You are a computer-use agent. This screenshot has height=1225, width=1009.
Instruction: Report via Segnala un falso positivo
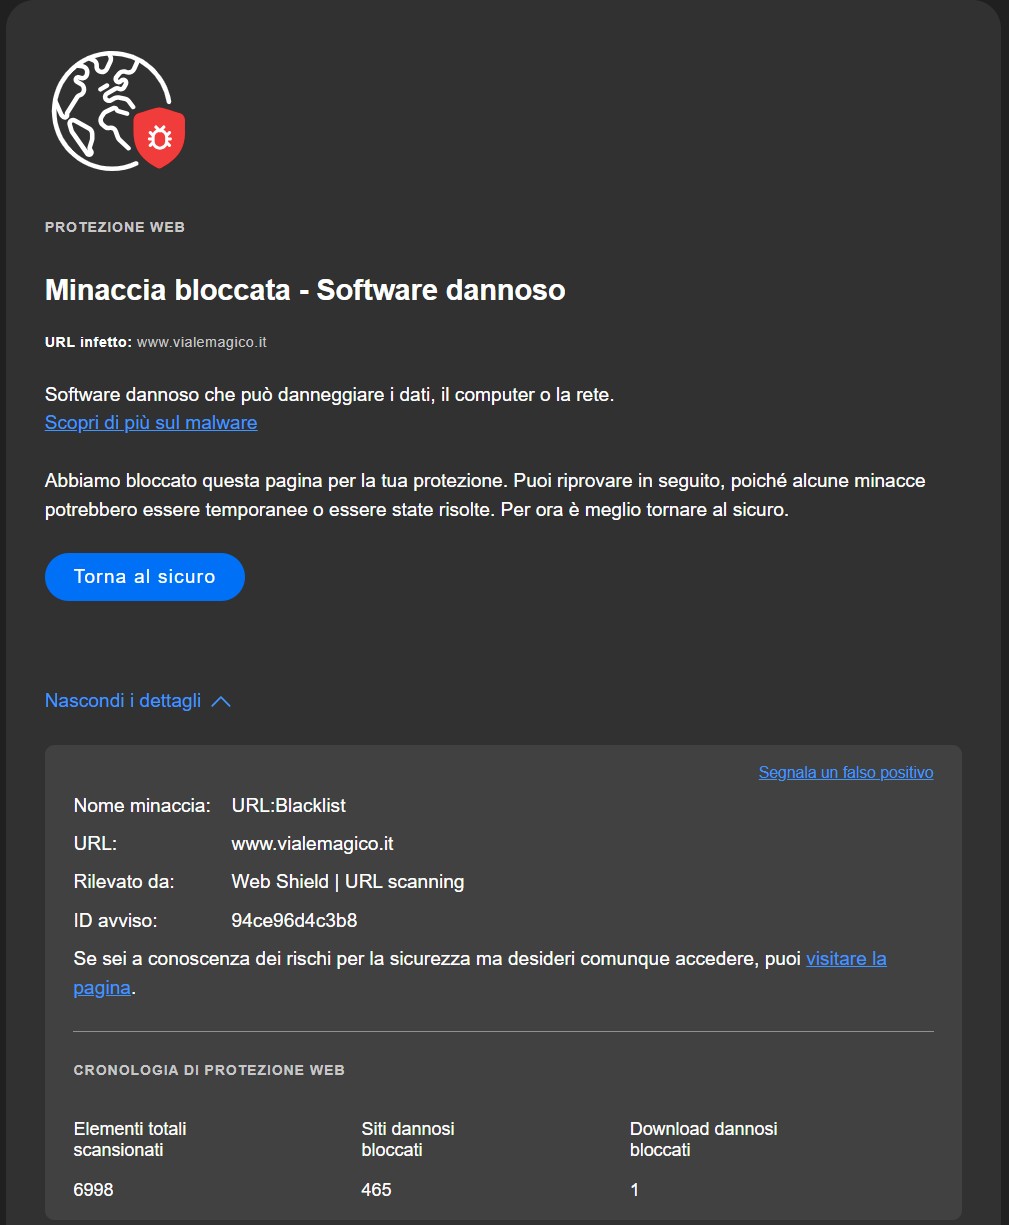(x=845, y=773)
